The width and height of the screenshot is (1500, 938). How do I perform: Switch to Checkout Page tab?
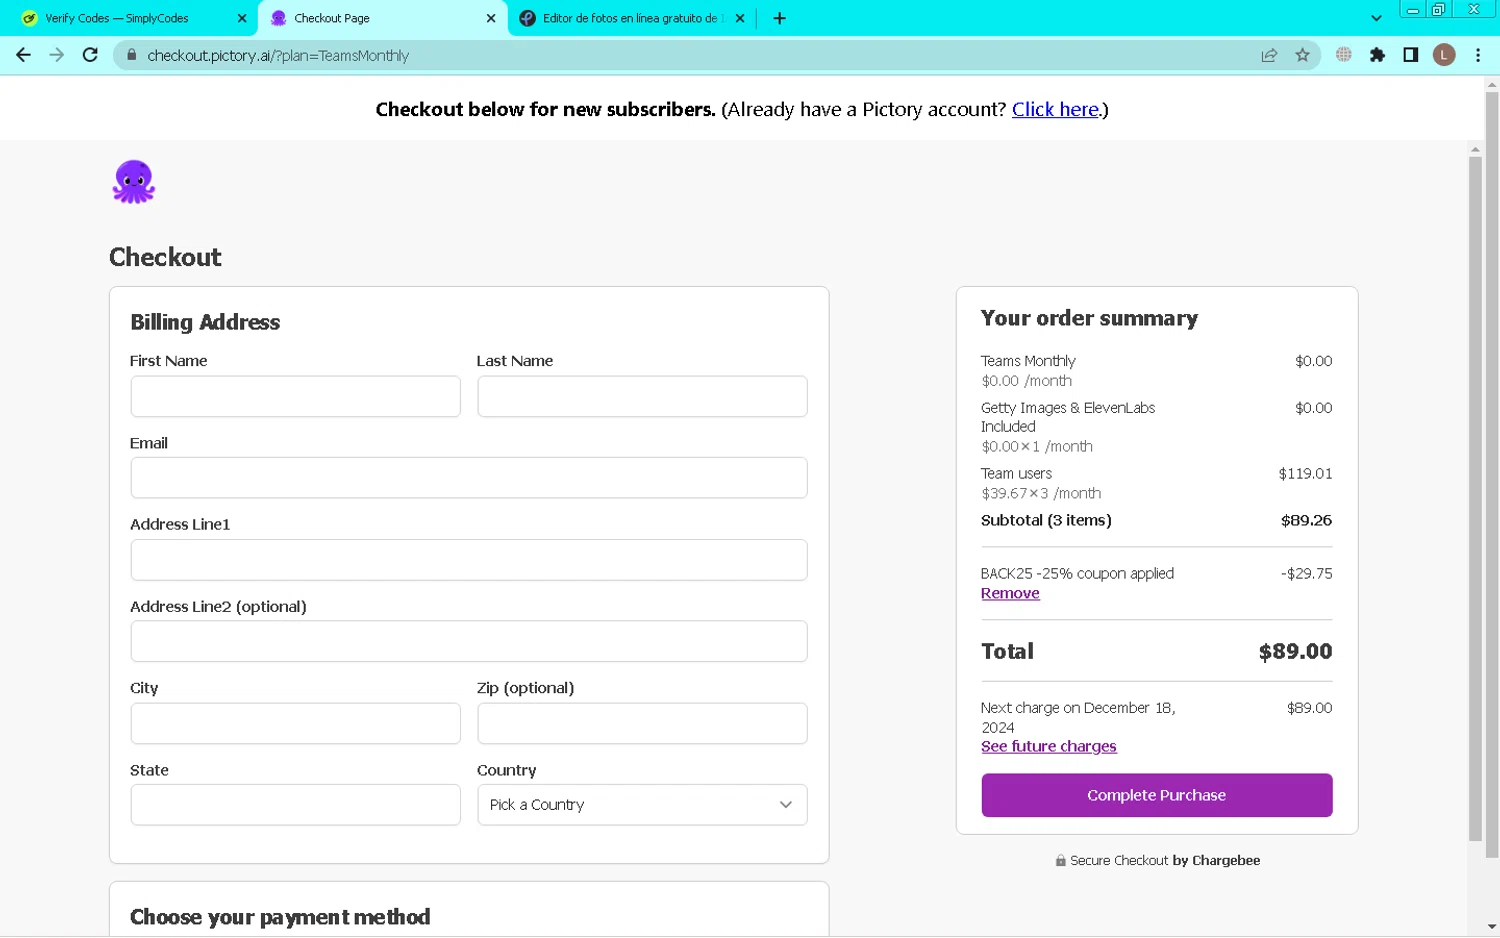click(382, 18)
